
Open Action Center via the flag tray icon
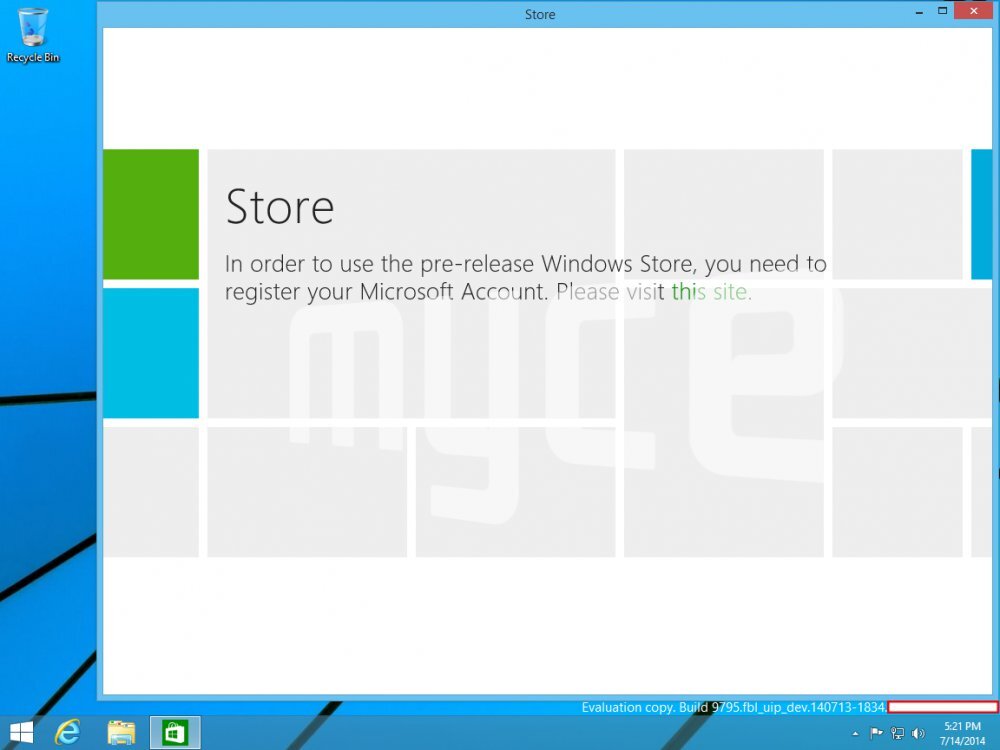[x=877, y=733]
